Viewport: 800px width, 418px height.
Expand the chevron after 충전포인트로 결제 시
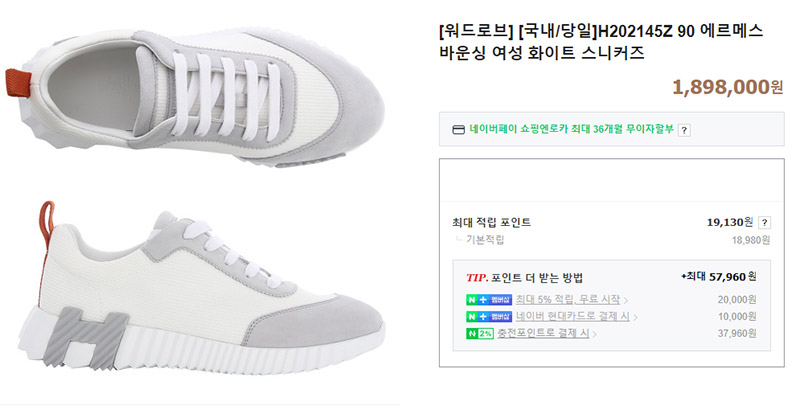594,334
